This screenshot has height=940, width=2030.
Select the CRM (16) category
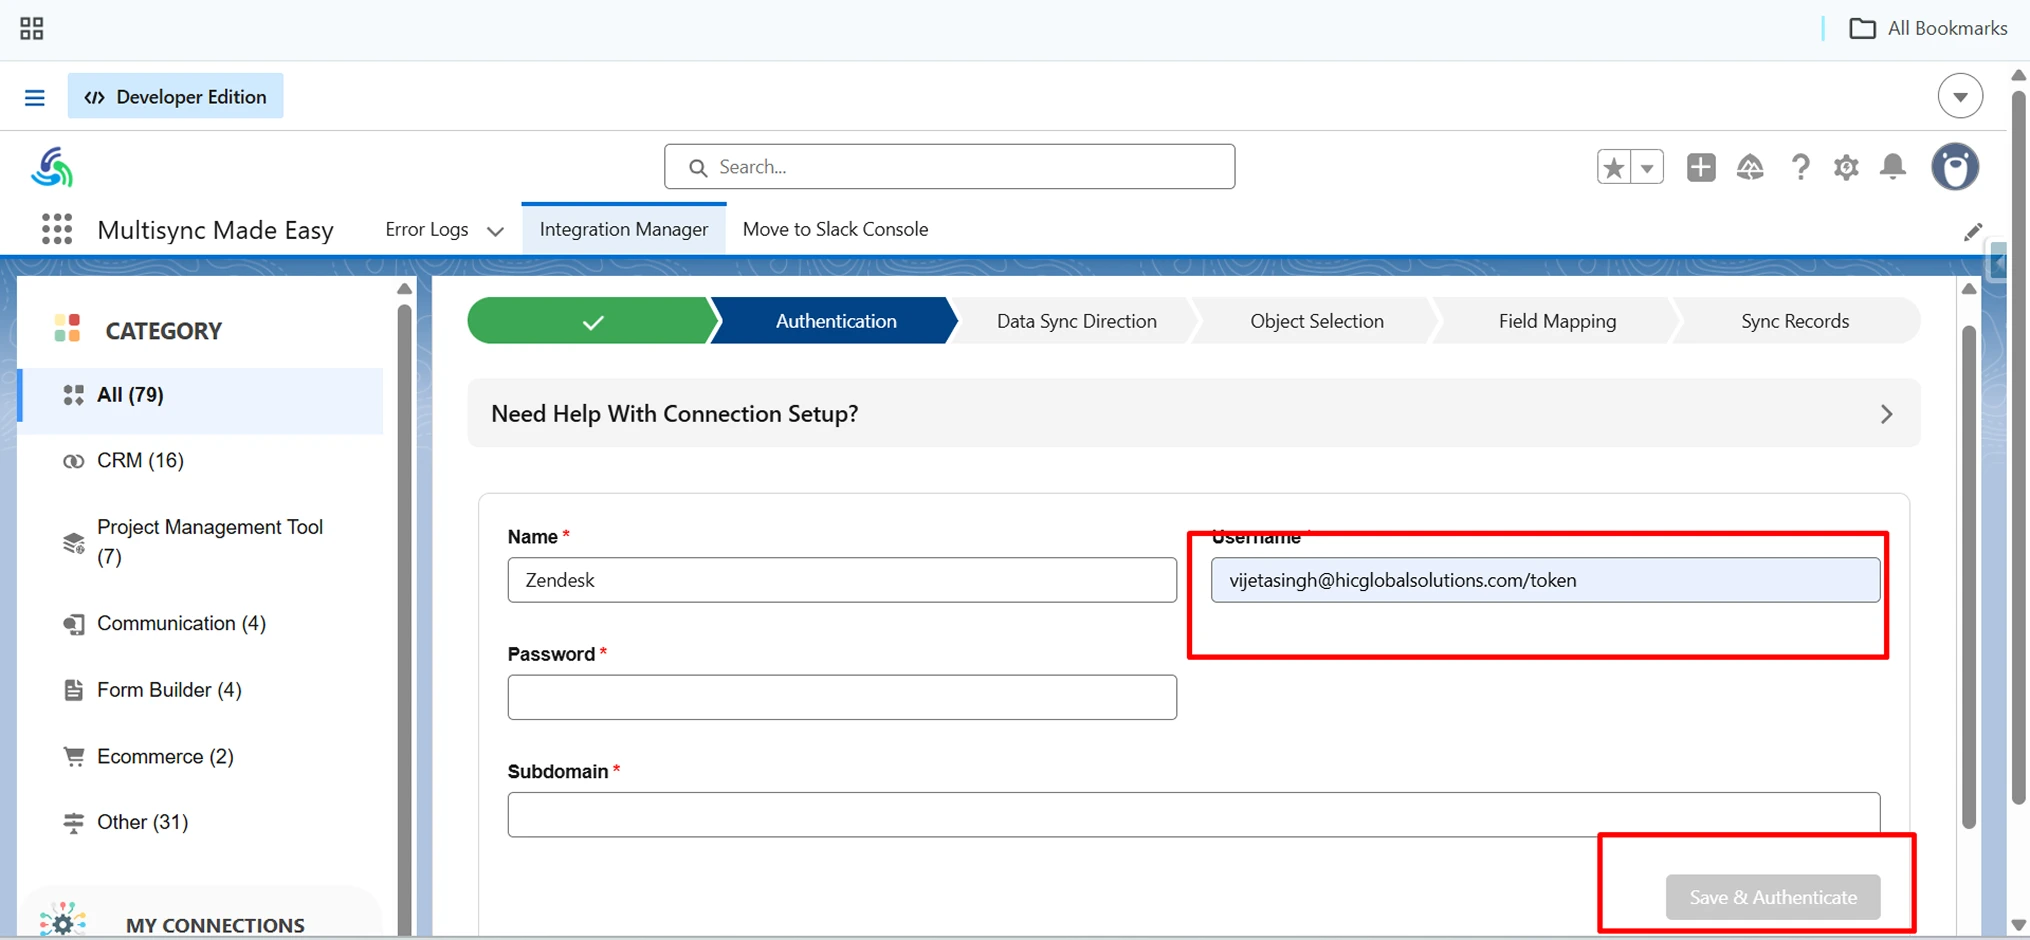point(140,460)
